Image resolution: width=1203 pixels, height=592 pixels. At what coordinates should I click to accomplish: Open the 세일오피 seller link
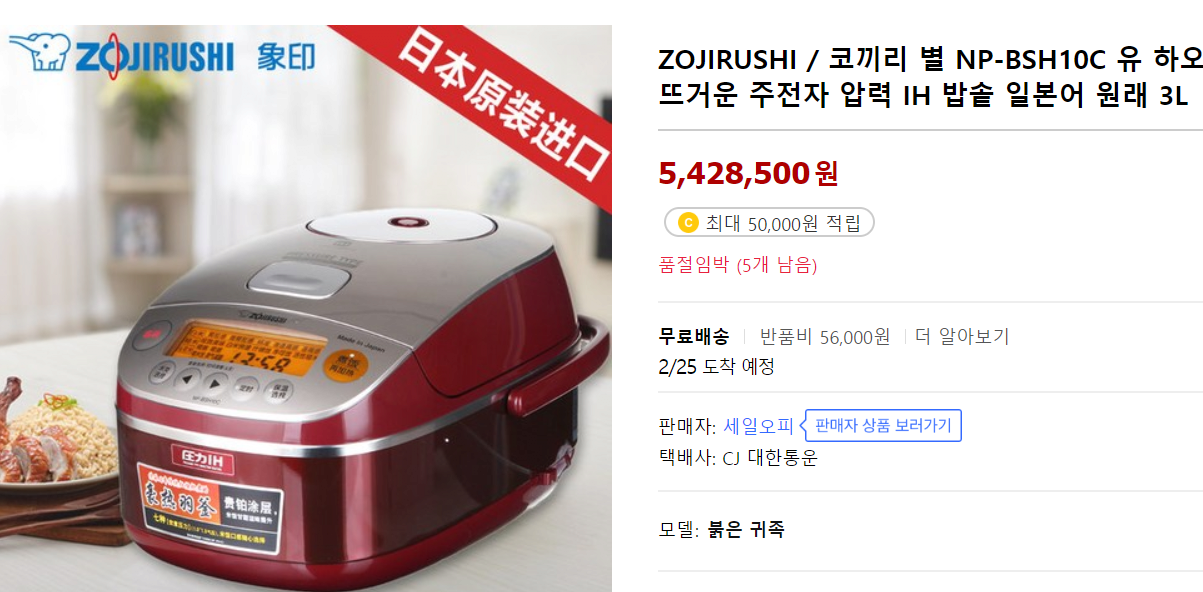point(758,426)
